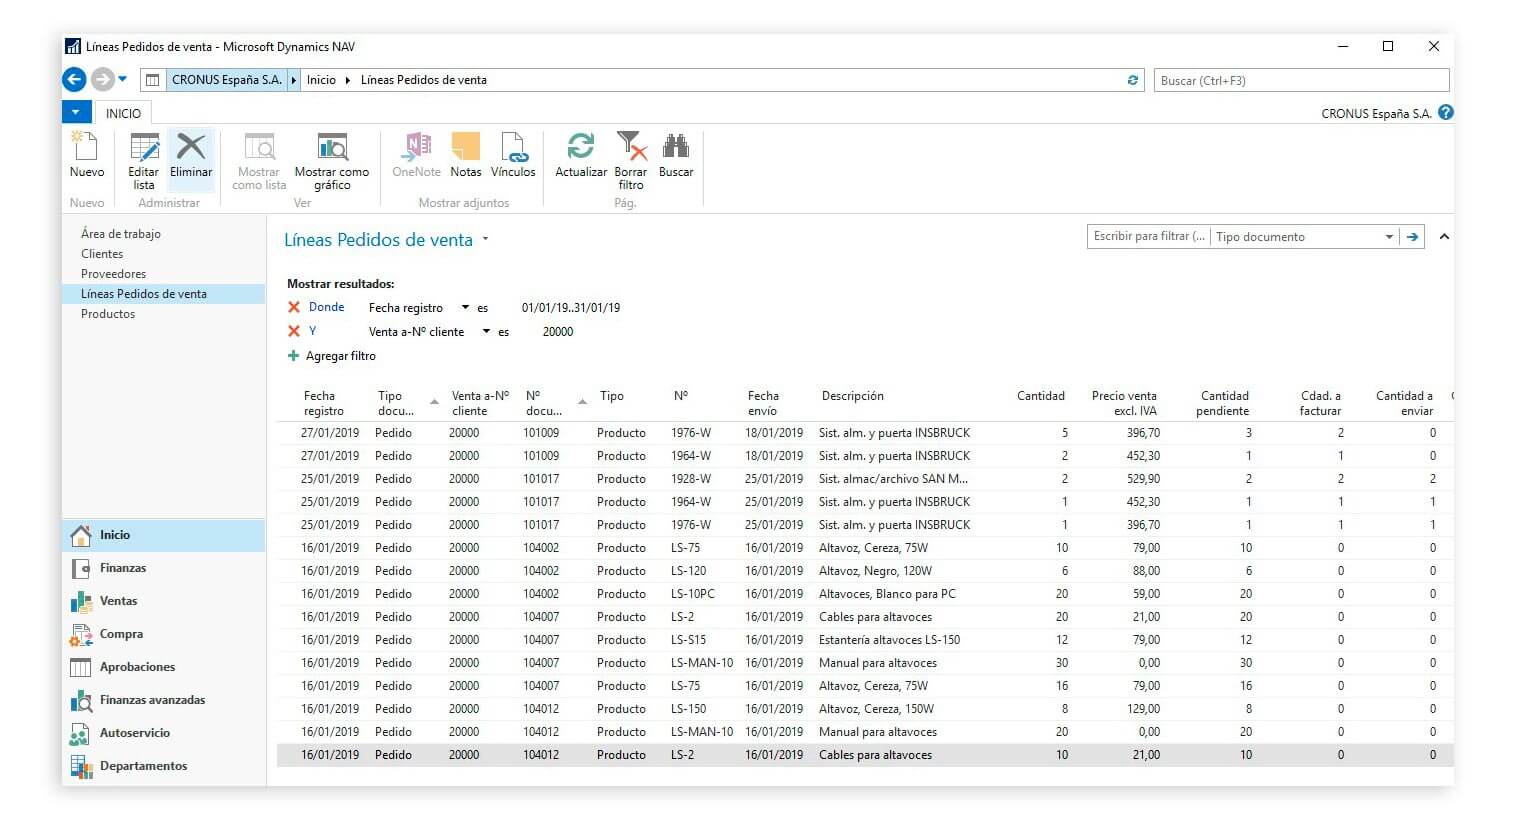
Task: Click Agregar filtro link
Action: 340,356
